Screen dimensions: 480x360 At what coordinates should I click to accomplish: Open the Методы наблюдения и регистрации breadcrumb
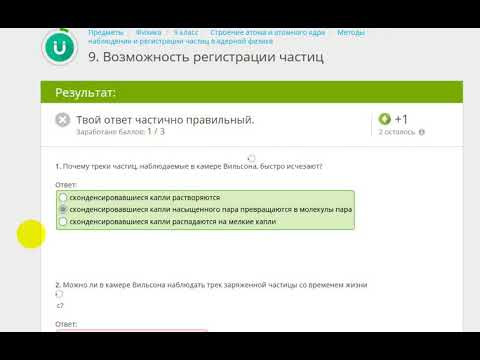[x=227, y=37]
